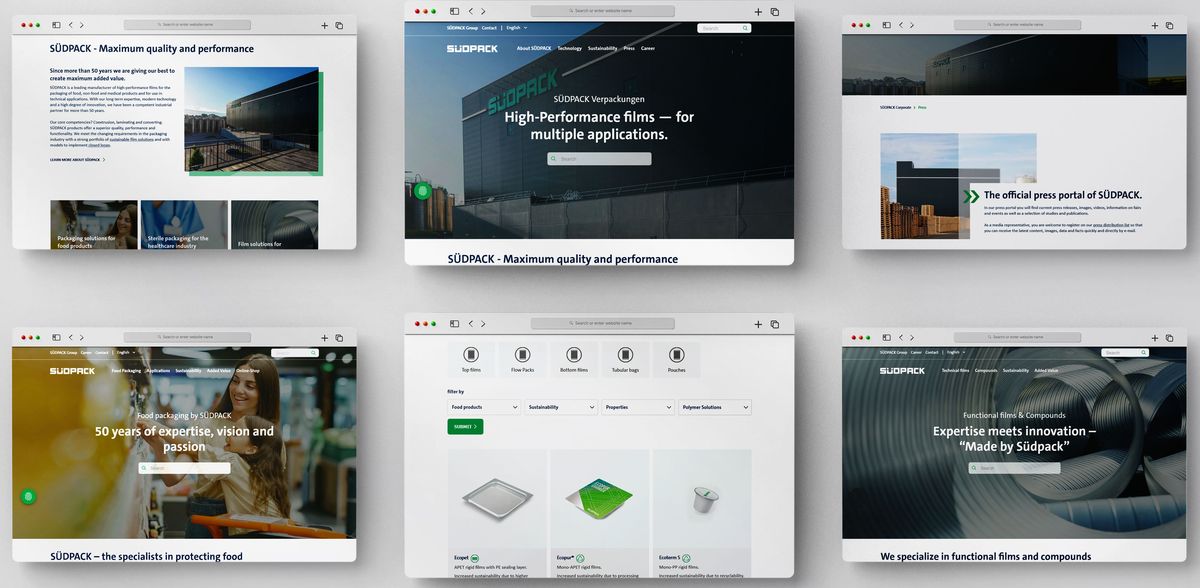Click the green SUBMIT button

464,426
